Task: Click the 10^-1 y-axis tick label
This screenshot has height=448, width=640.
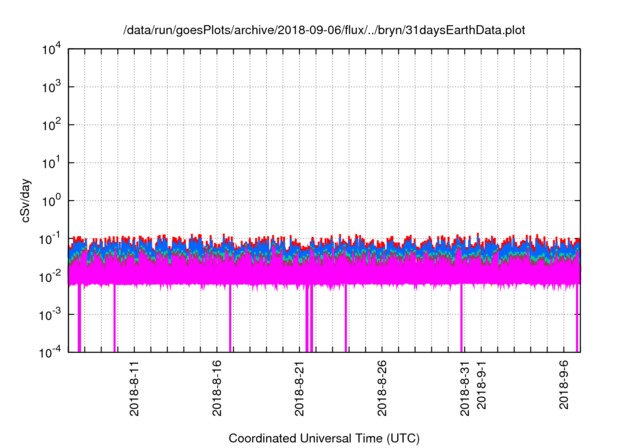Action: 51,239
